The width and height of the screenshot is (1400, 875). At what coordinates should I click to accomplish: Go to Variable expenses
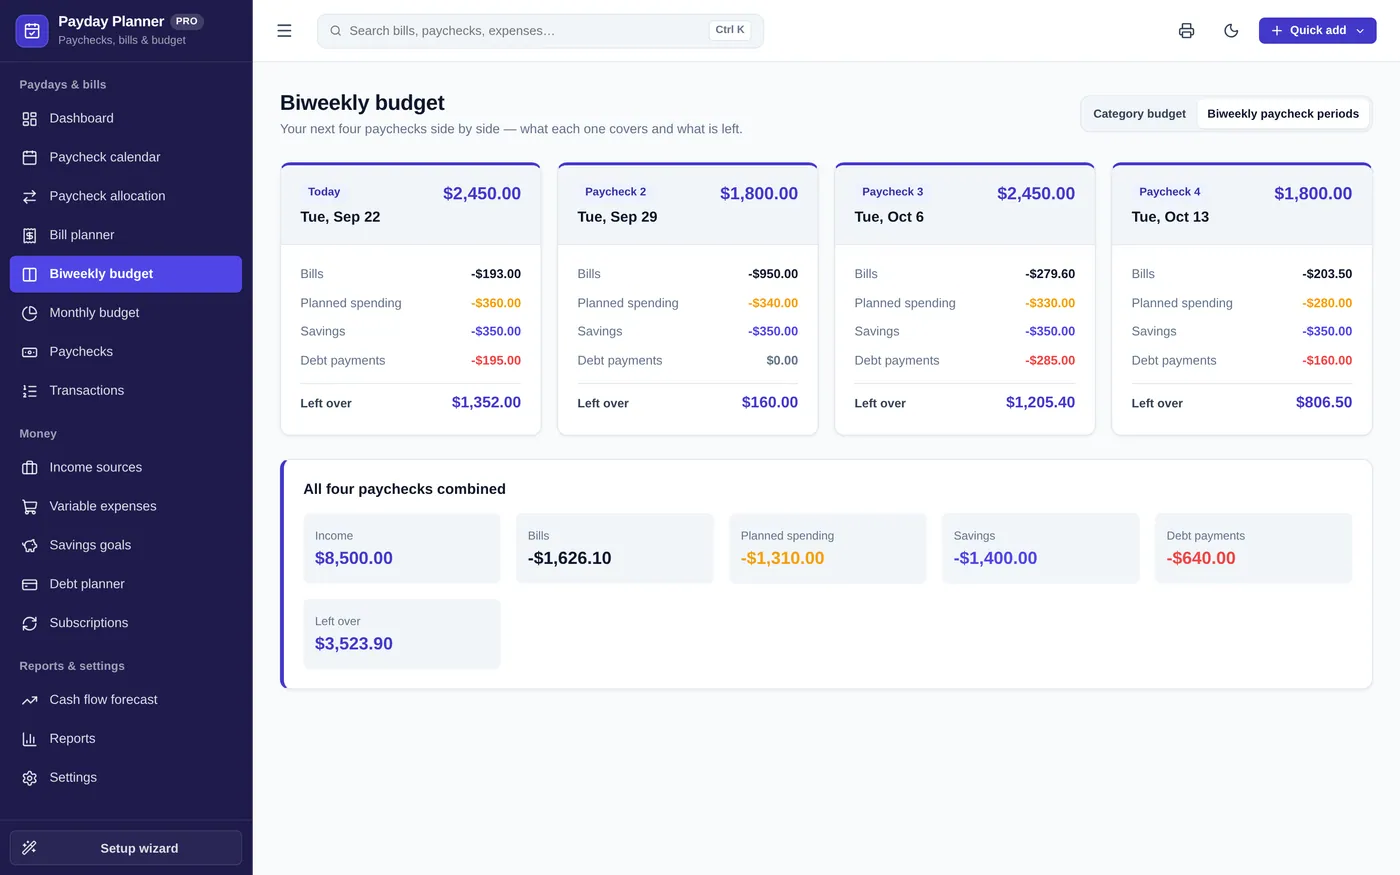point(126,506)
